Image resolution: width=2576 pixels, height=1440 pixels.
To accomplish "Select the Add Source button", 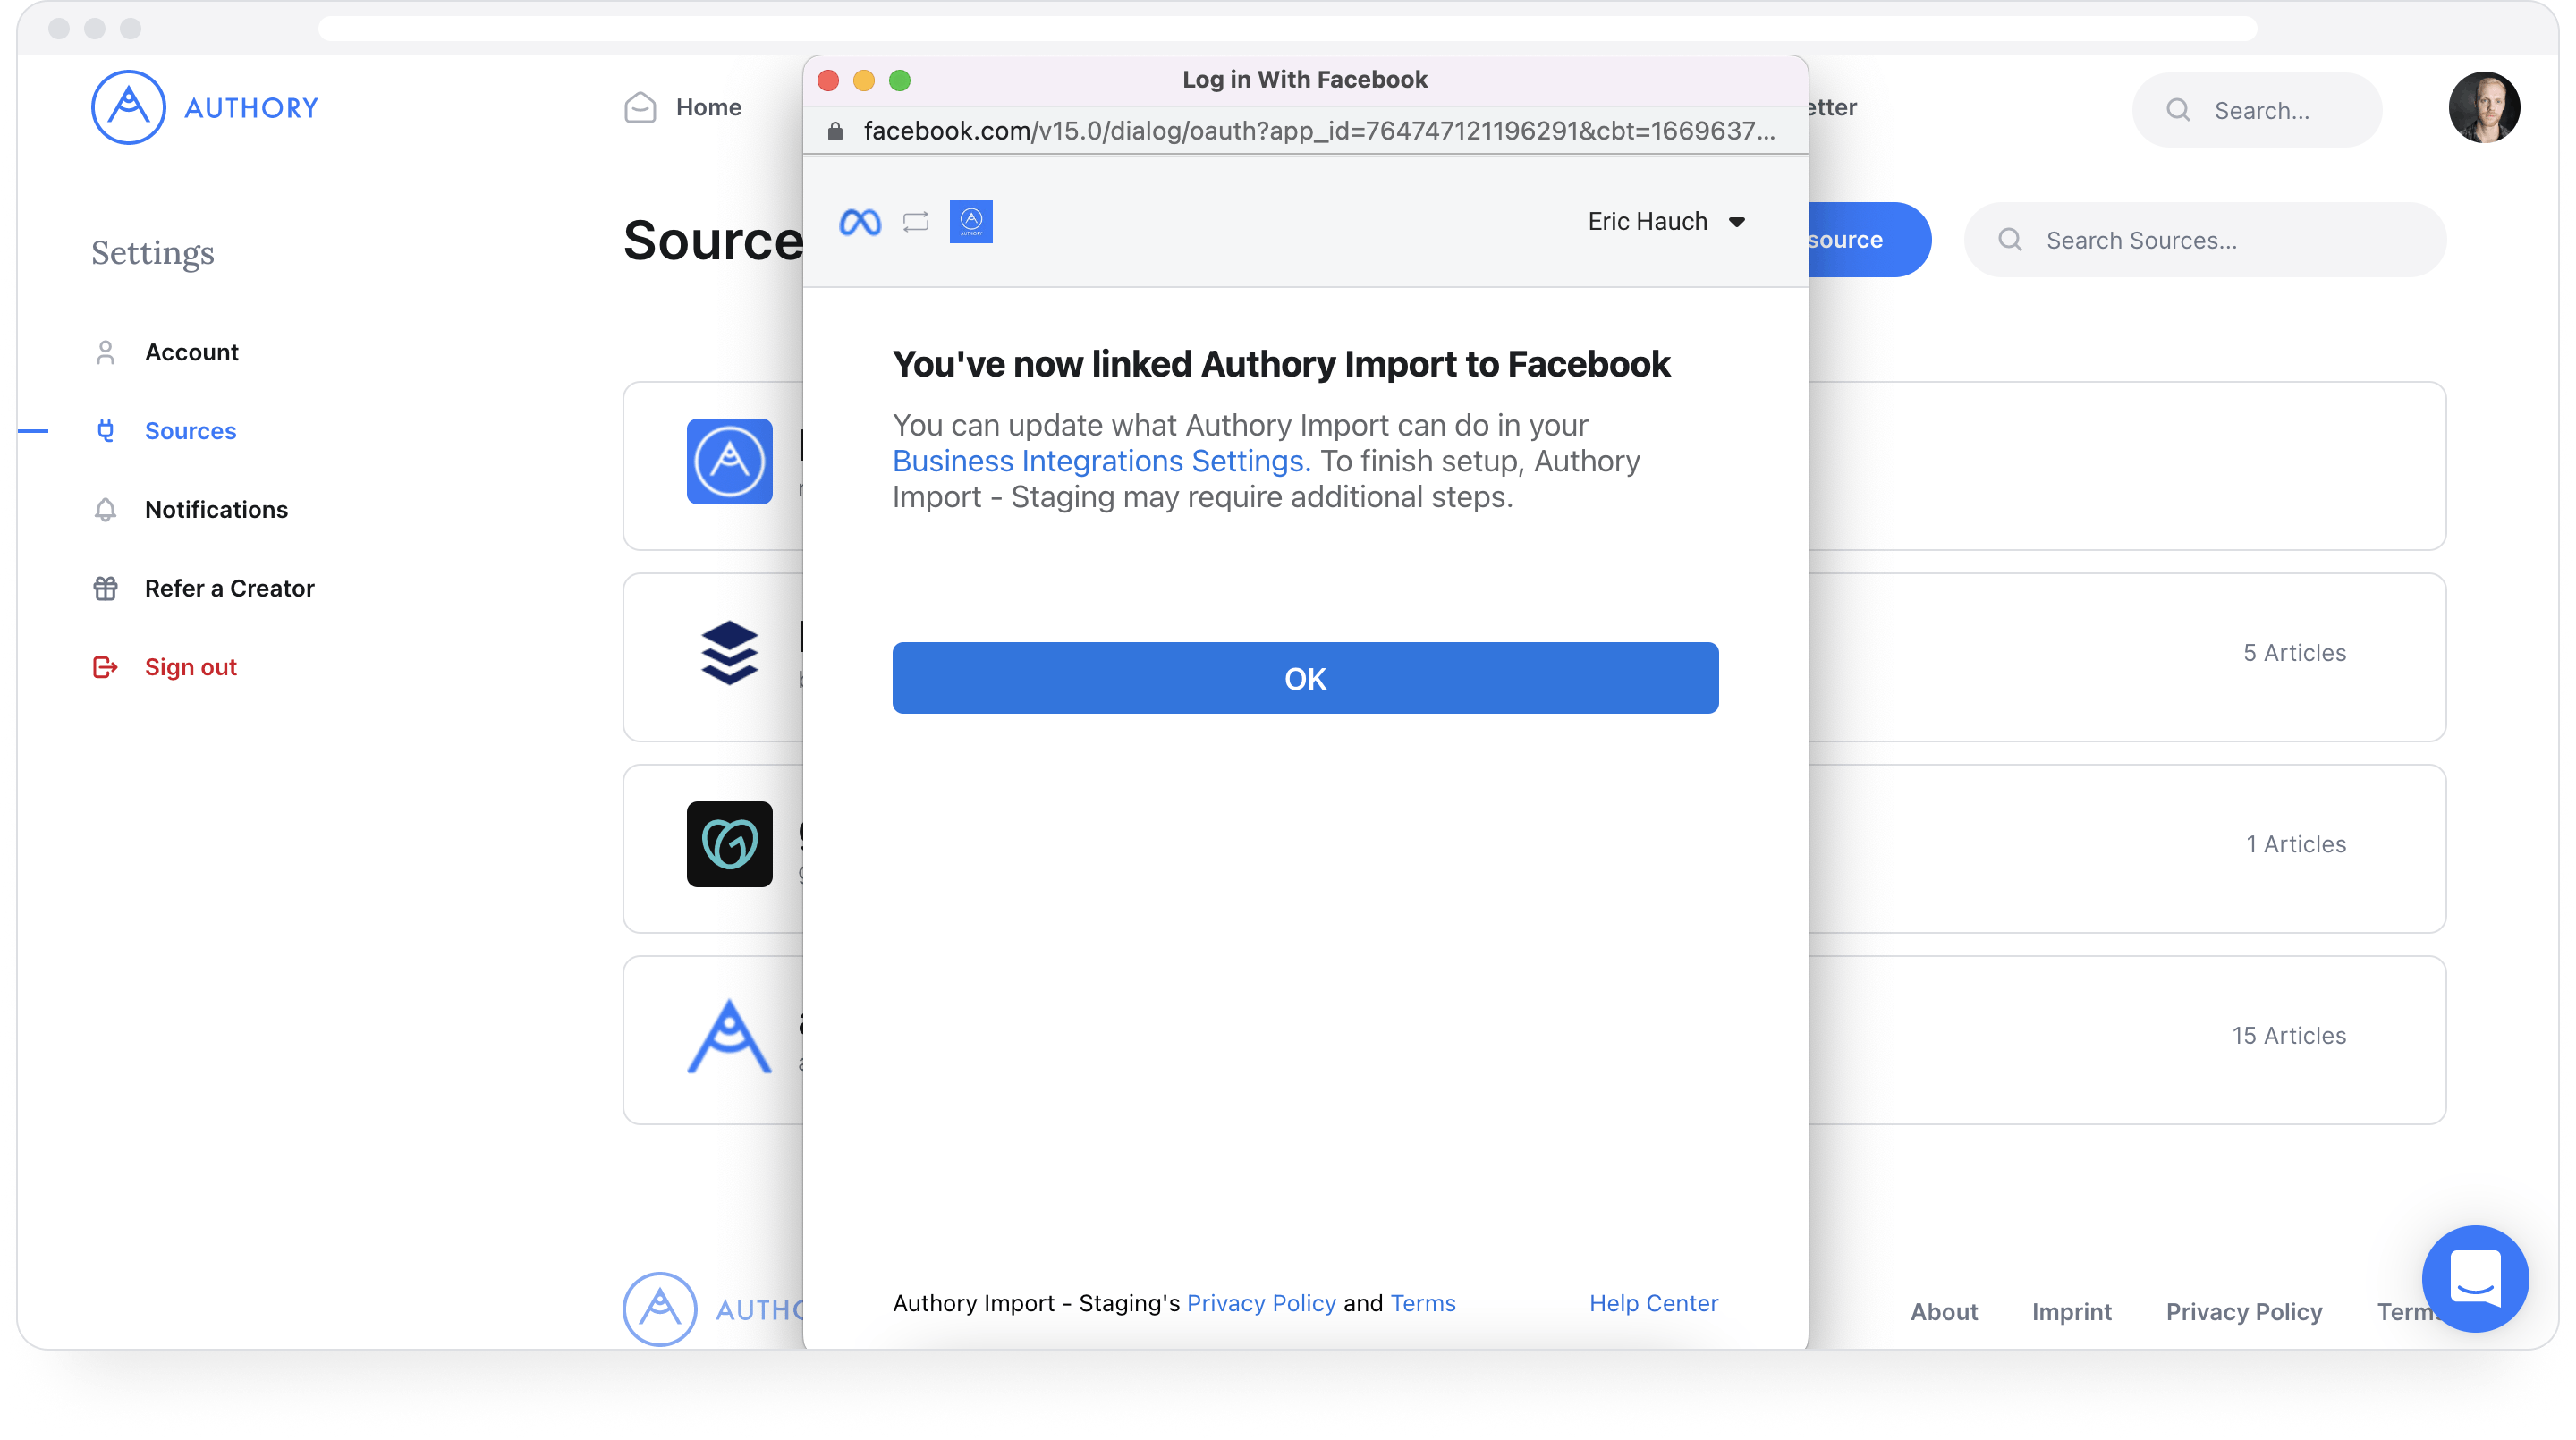I will point(1858,239).
